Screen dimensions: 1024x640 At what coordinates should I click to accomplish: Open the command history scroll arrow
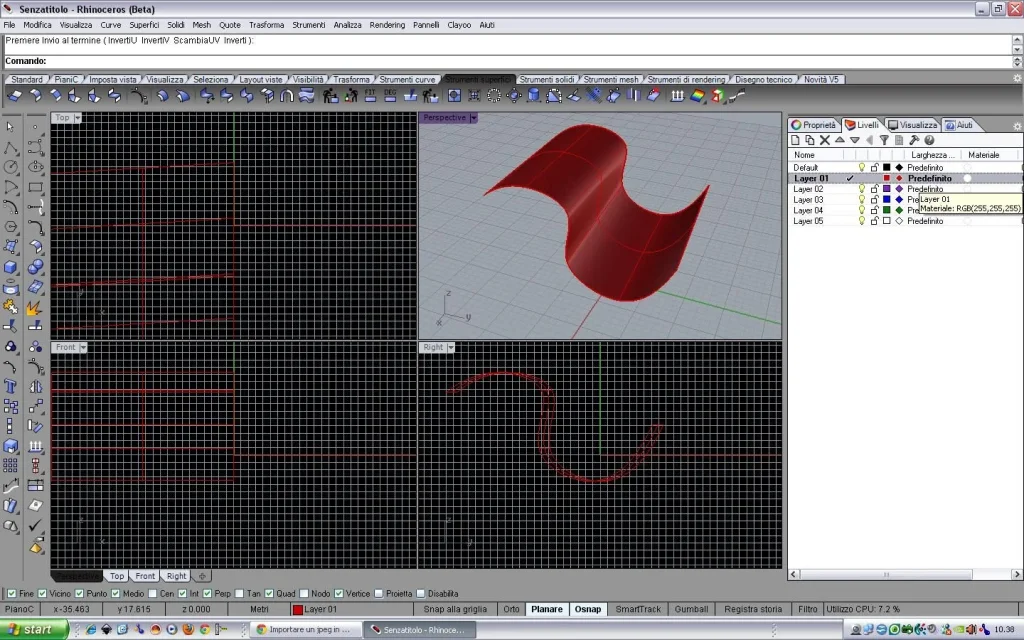[1017, 40]
